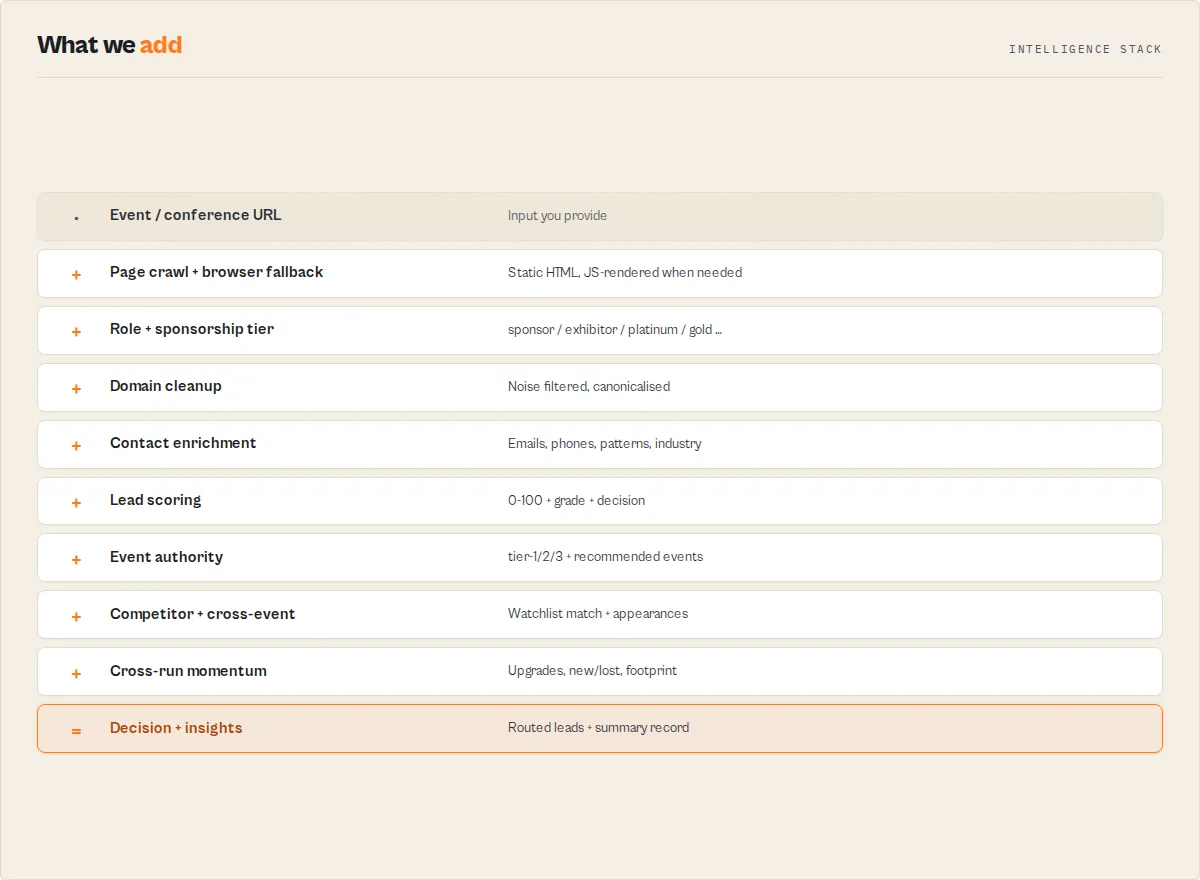Click the plus icon beside Role + sponsorship tier
Screen dimensions: 1200x880
(76, 331)
